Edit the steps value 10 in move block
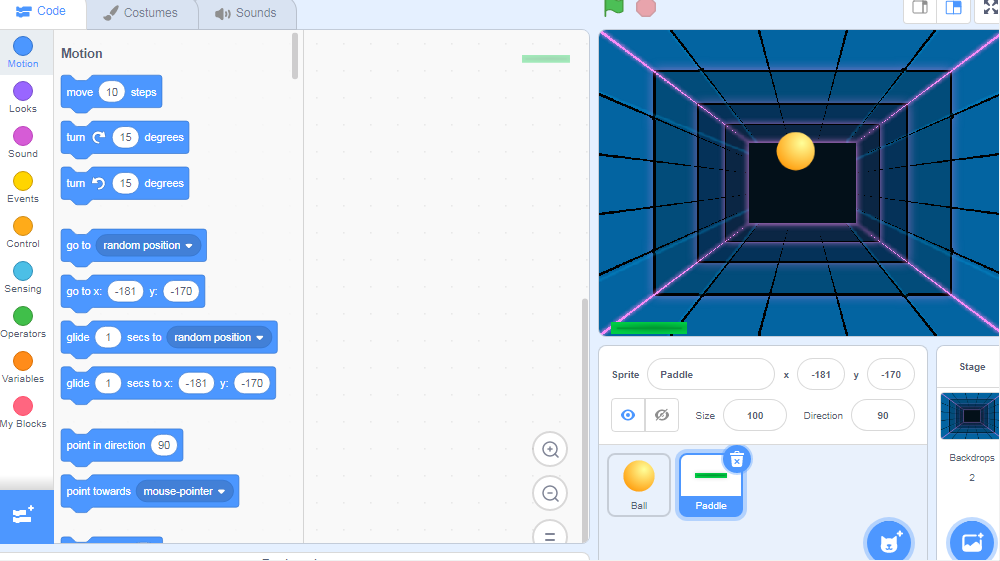 112,92
